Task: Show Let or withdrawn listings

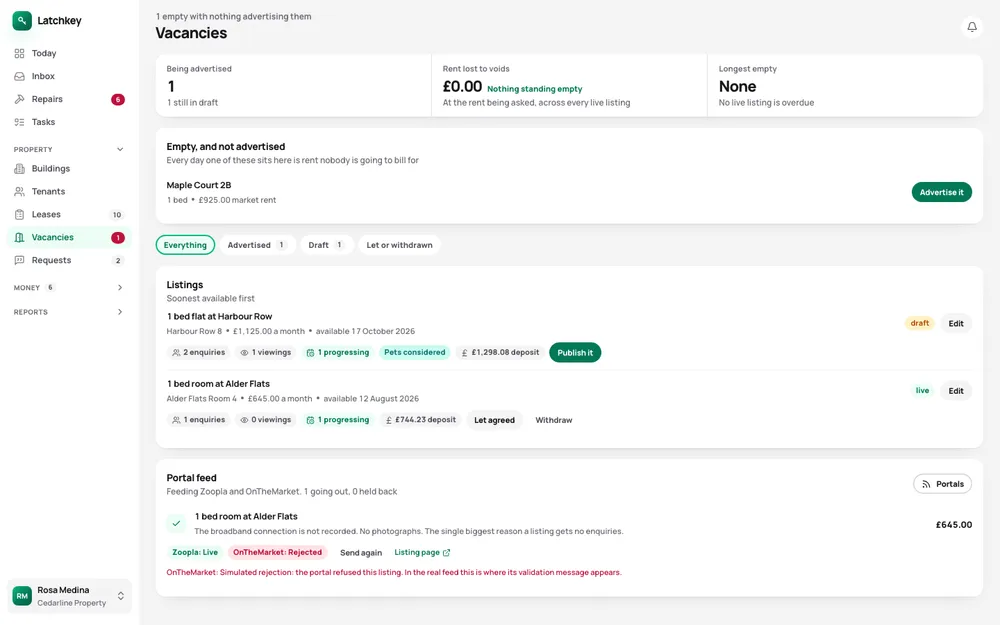Action: click(x=399, y=246)
